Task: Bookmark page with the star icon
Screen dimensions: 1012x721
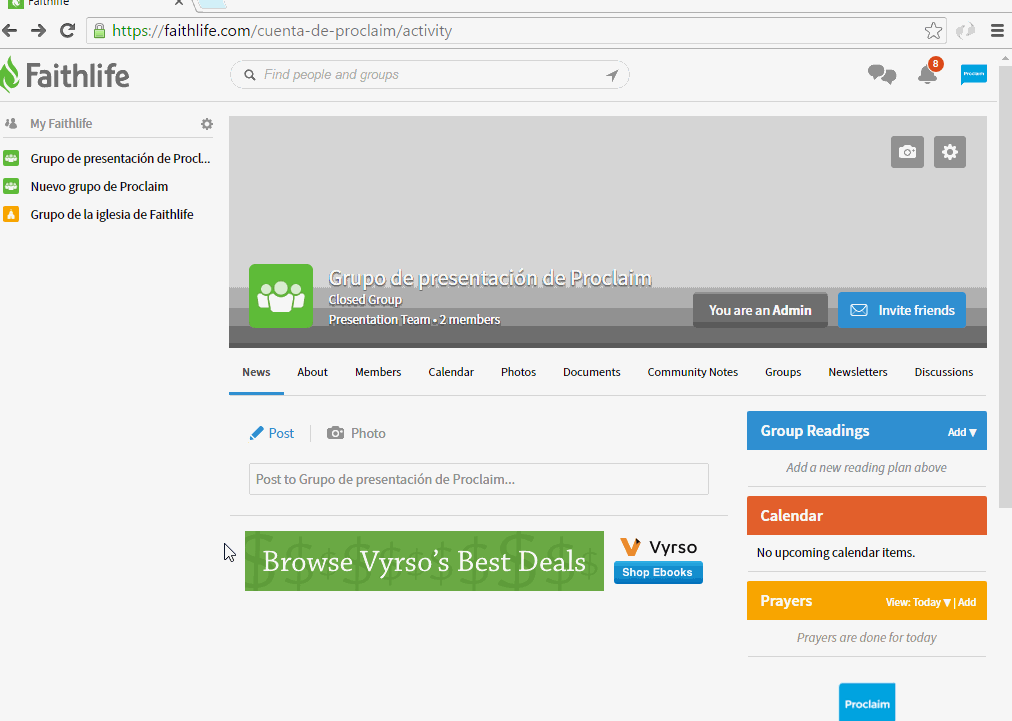Action: coord(933,30)
